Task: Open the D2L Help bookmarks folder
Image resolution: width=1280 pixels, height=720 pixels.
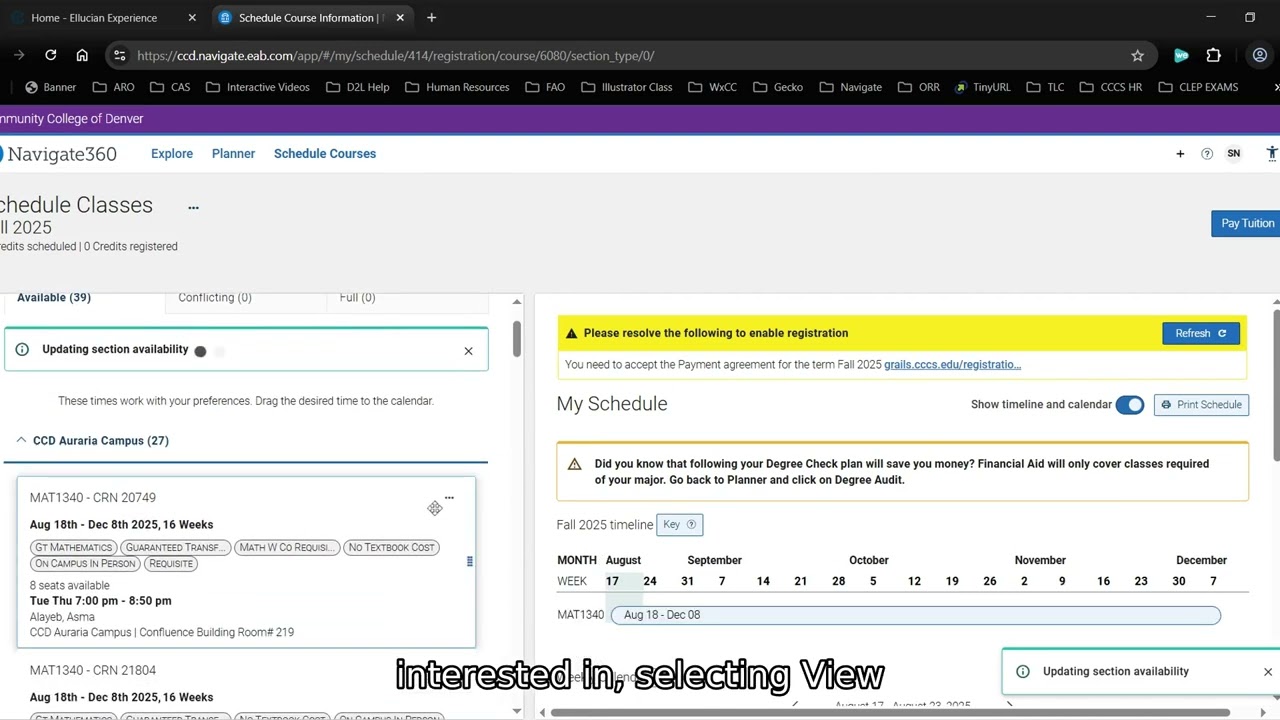Action: point(358,87)
